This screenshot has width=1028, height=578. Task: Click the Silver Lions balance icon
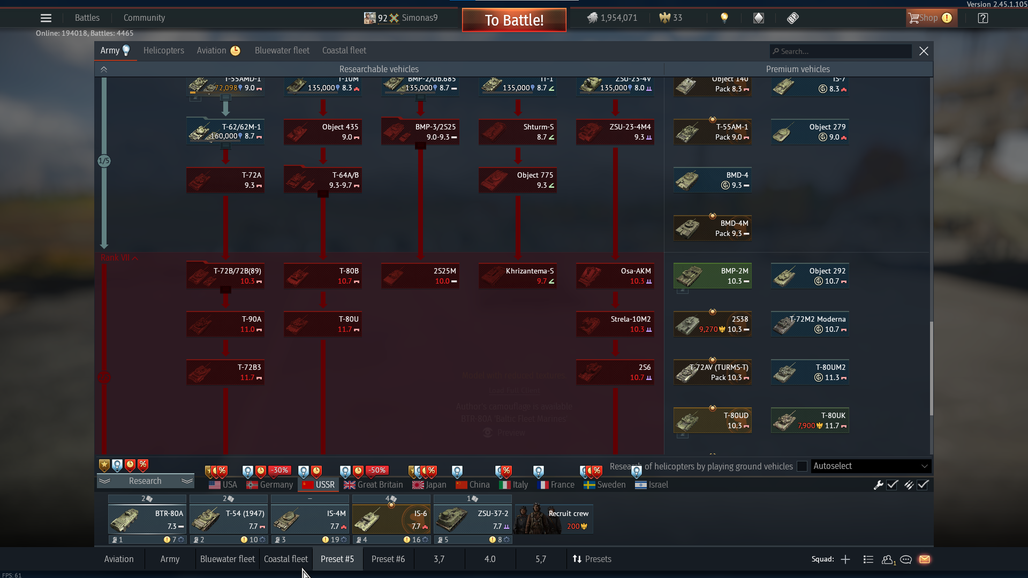[592, 18]
